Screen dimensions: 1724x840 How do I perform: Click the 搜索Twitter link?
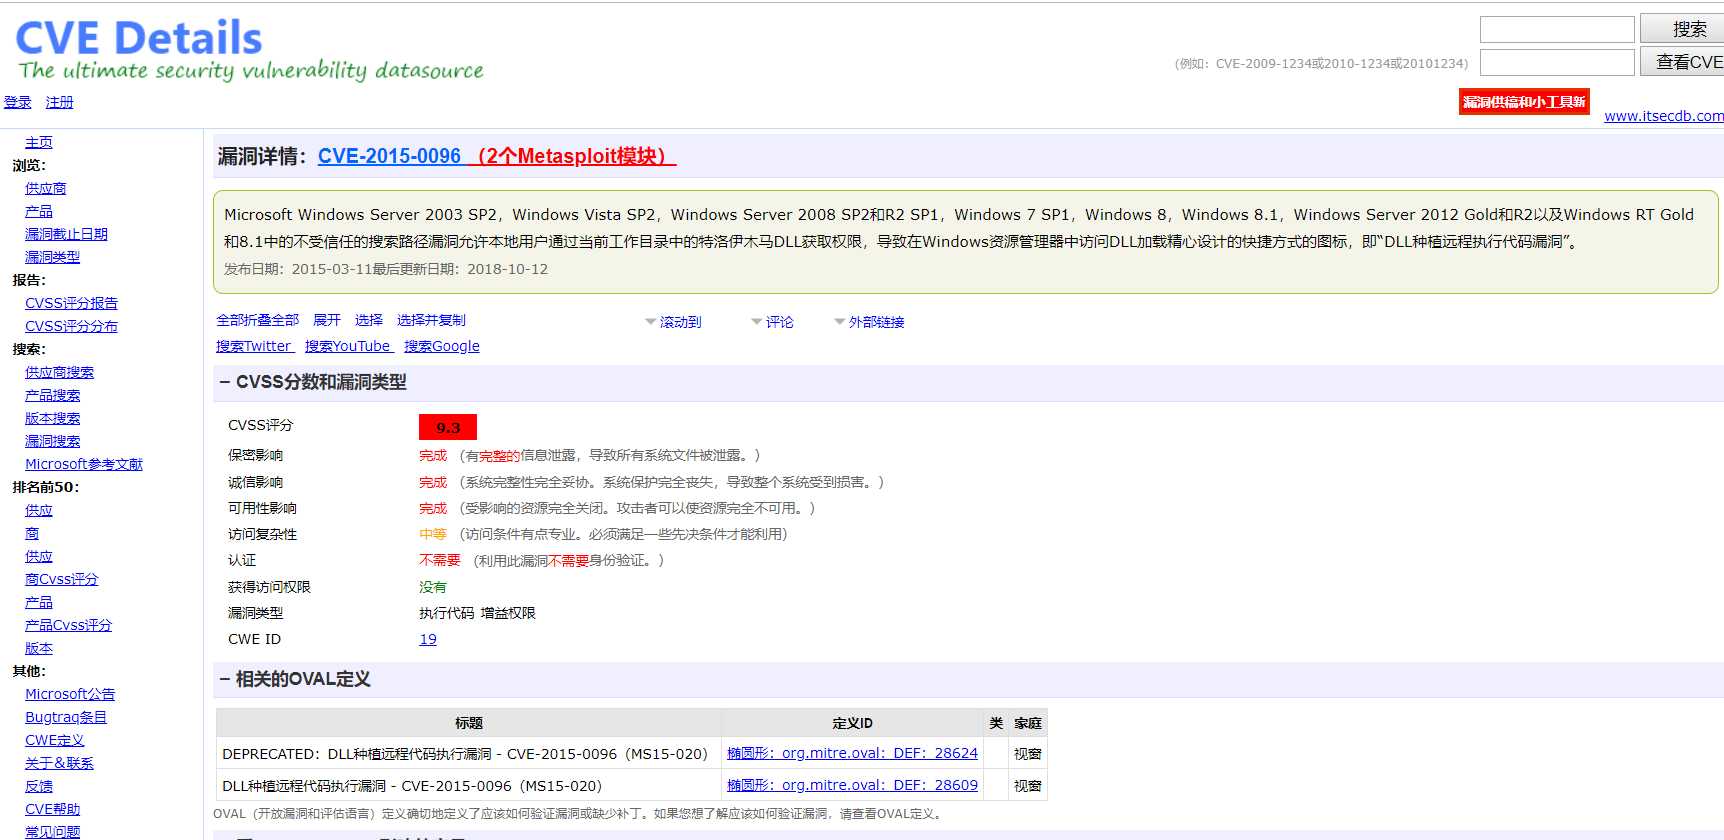(254, 346)
